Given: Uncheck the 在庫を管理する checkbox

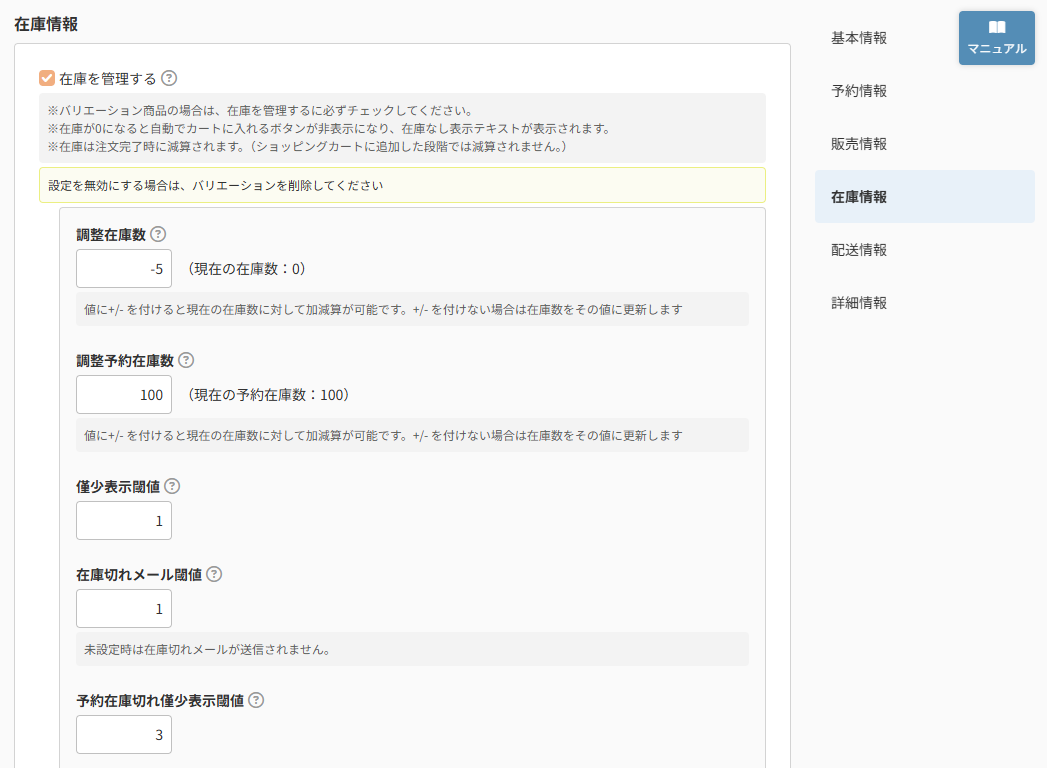Looking at the screenshot, I should [x=47, y=78].
